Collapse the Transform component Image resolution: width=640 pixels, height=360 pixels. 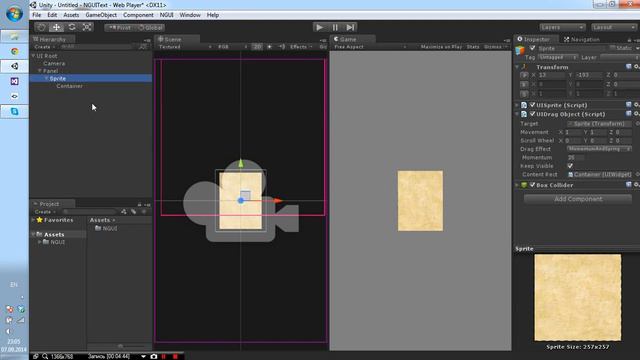point(518,67)
